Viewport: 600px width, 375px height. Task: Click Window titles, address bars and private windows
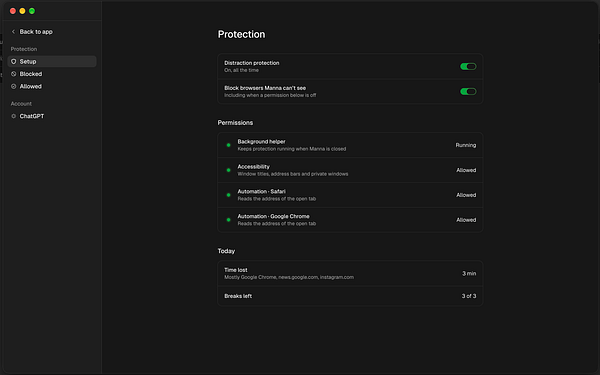point(293,174)
